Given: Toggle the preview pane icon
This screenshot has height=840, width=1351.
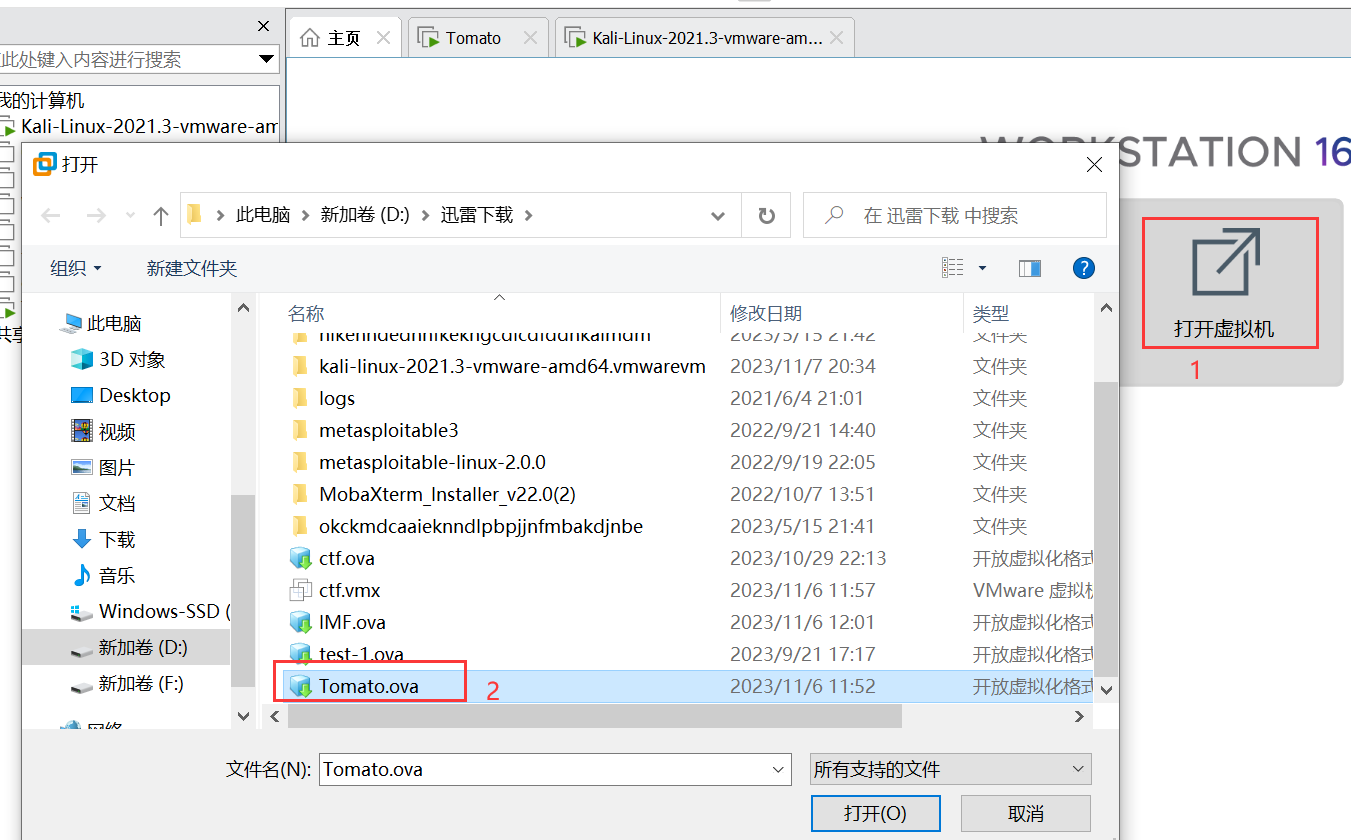Looking at the screenshot, I should pyautogui.click(x=1030, y=268).
